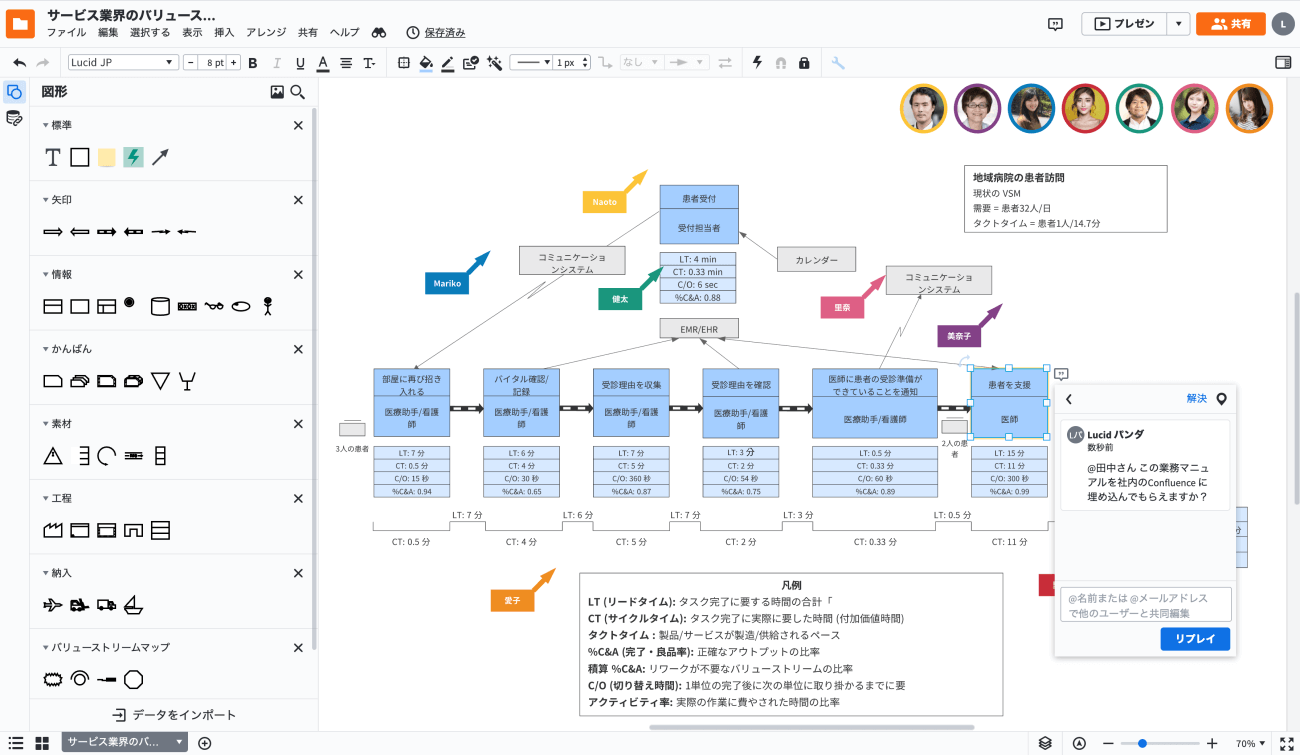Open the 70% zoom level dropdown
The image size is (1300, 755).
pyautogui.click(x=1251, y=743)
